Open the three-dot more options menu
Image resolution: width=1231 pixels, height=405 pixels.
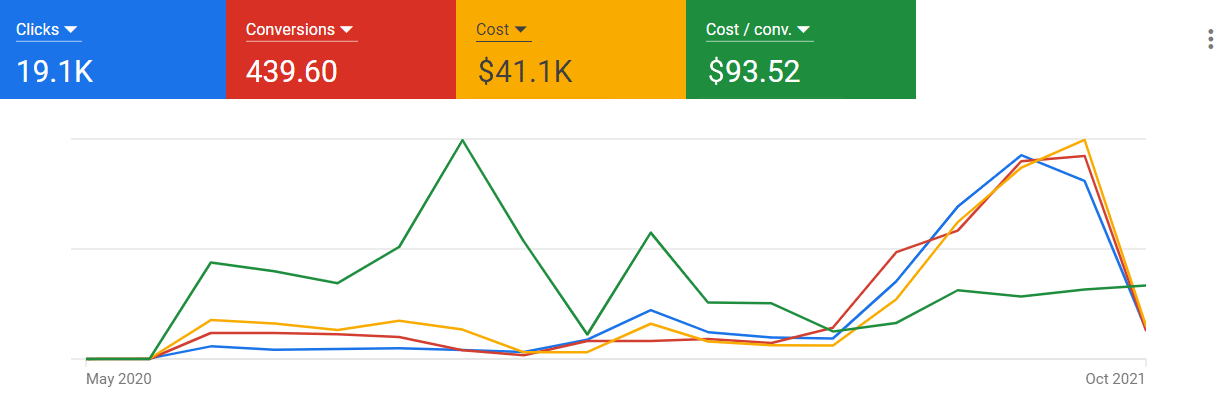1212,39
